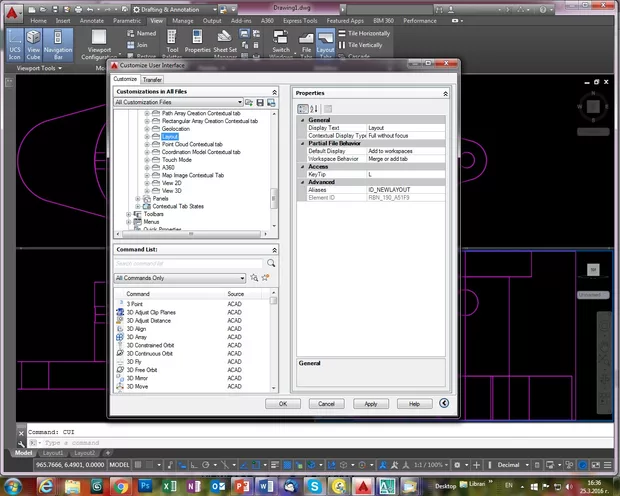Image resolution: width=620 pixels, height=496 pixels.
Task: Click the Apply button
Action: pyautogui.click(x=370, y=403)
